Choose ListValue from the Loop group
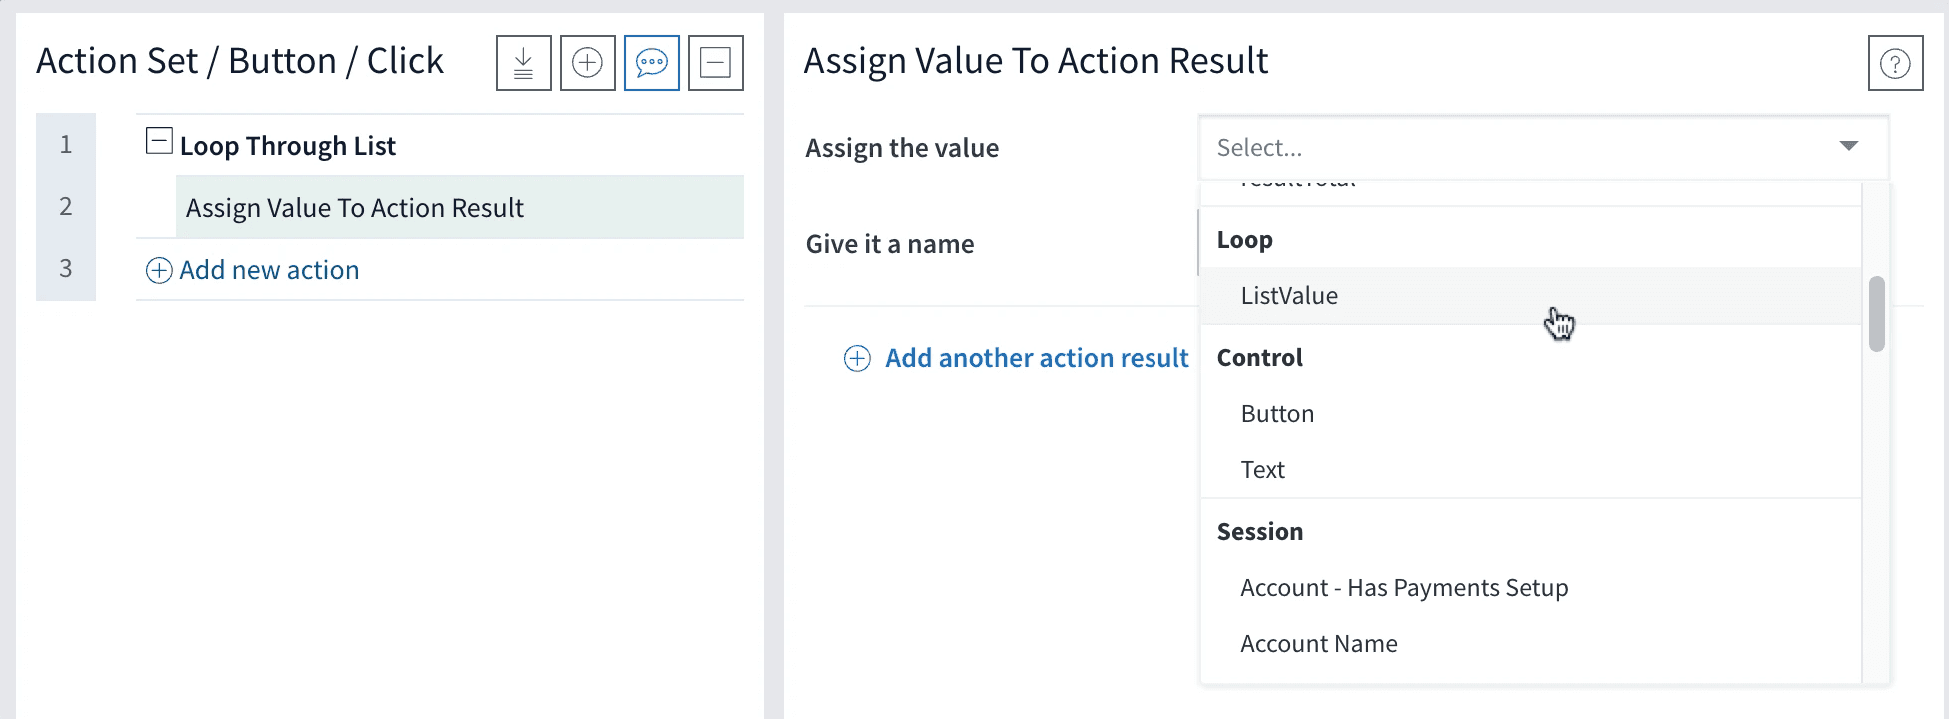Viewport: 1949px width, 719px height. pyautogui.click(x=1289, y=296)
